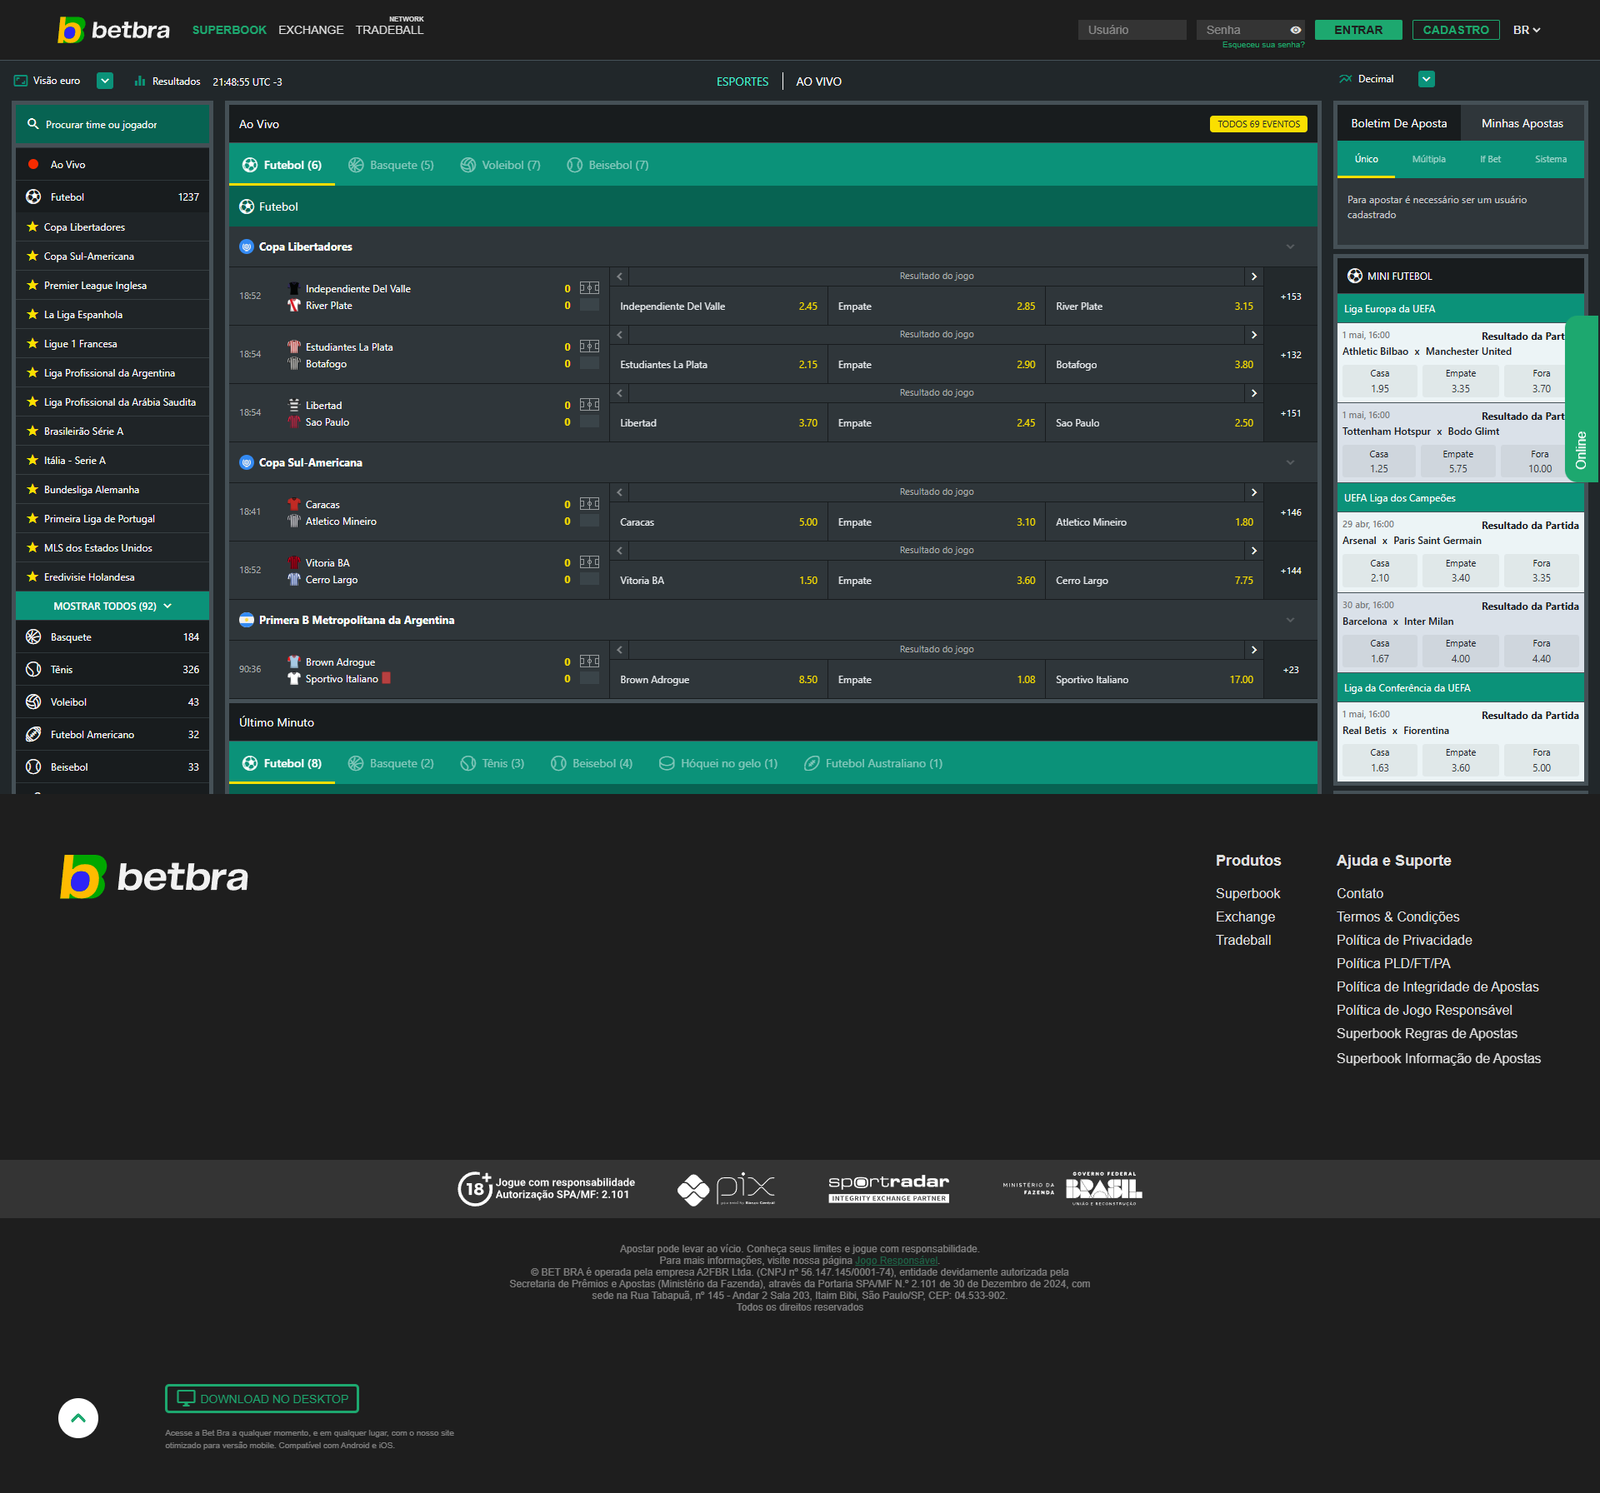Click the ENTRAR login button

click(1358, 30)
